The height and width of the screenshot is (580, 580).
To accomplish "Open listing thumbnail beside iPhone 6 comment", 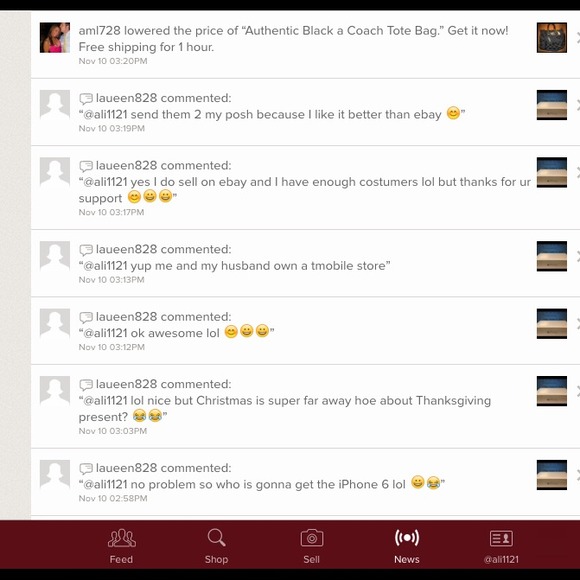I will tap(552, 475).
